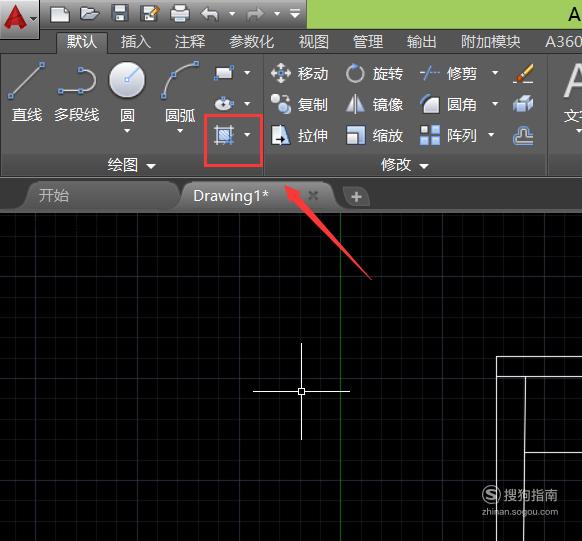
Task: Switch to the 注释 ribbon tab
Action: pos(190,42)
